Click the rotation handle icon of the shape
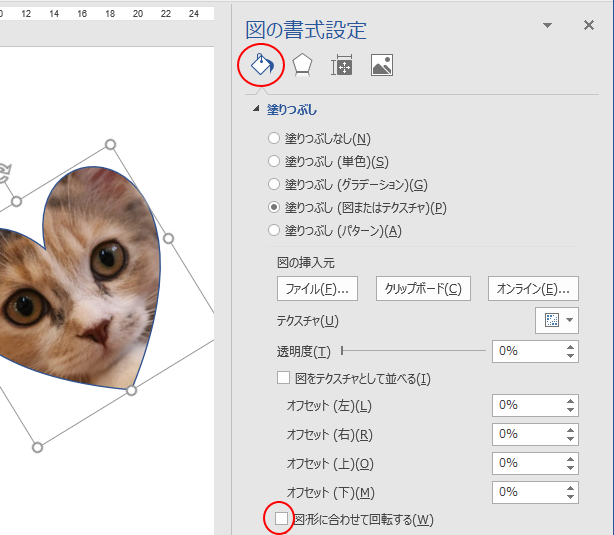 pyautogui.click(x=4, y=173)
